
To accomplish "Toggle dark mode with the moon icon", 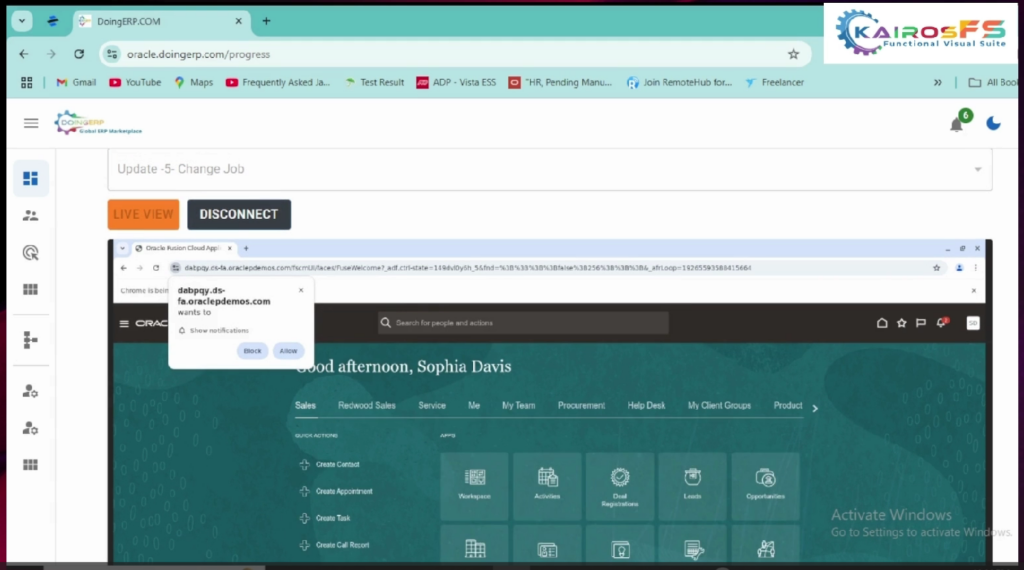I will pos(993,123).
